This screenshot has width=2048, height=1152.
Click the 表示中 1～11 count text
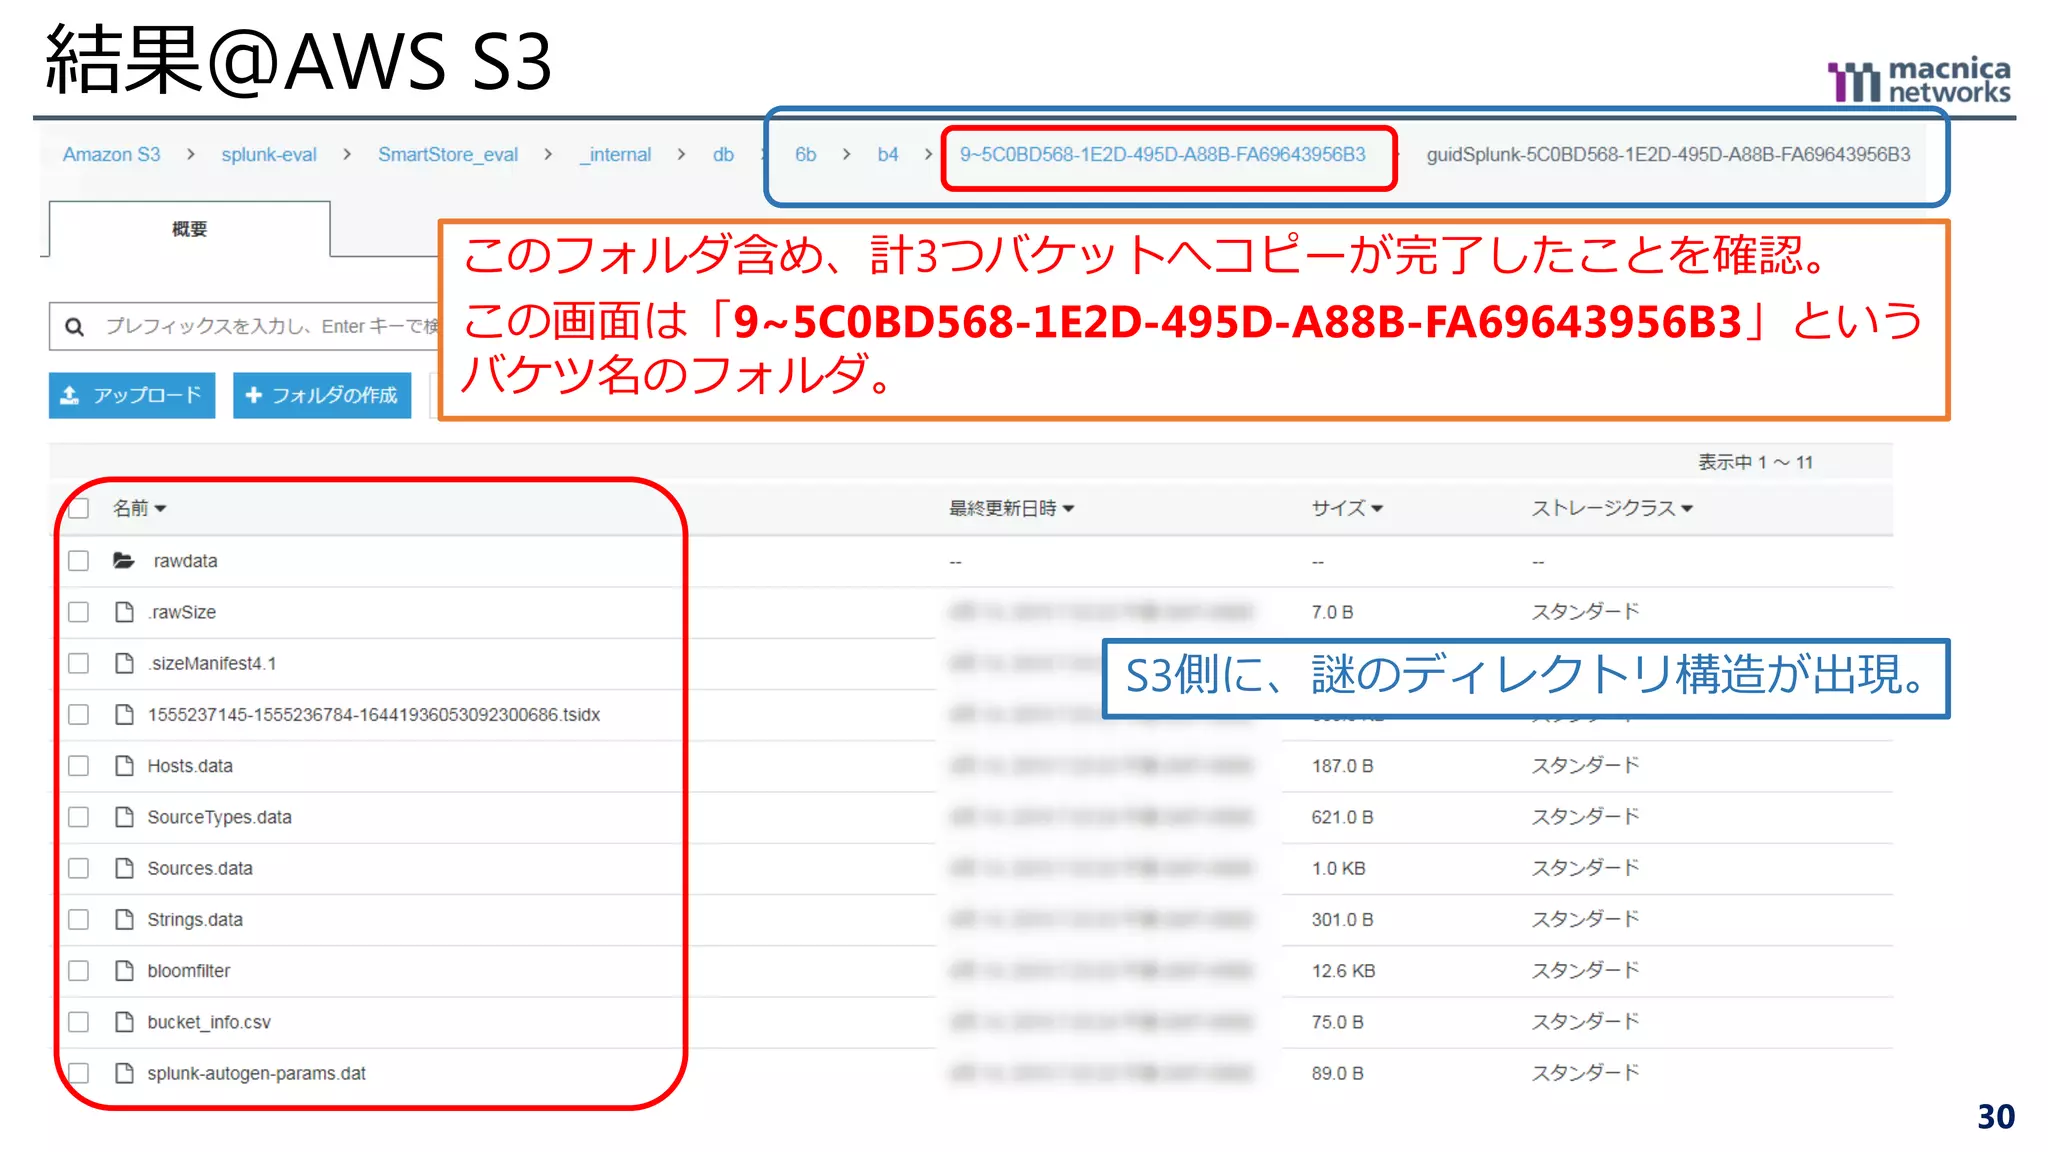(1755, 462)
